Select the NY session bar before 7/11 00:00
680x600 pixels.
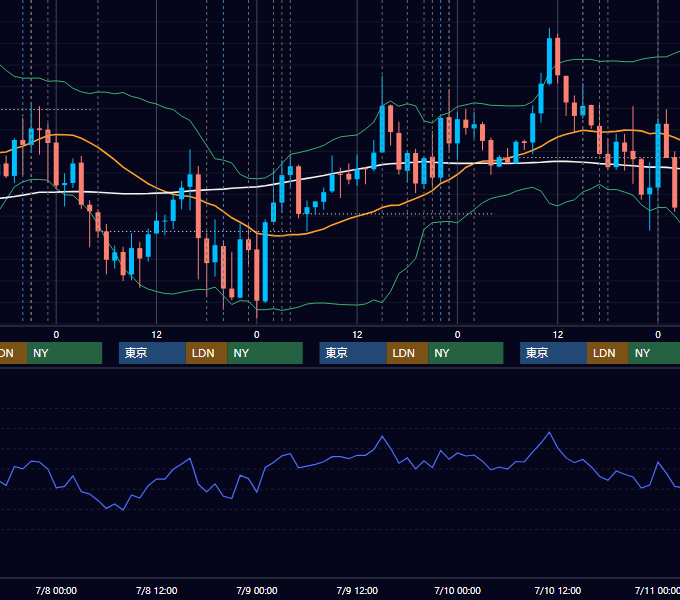point(654,353)
